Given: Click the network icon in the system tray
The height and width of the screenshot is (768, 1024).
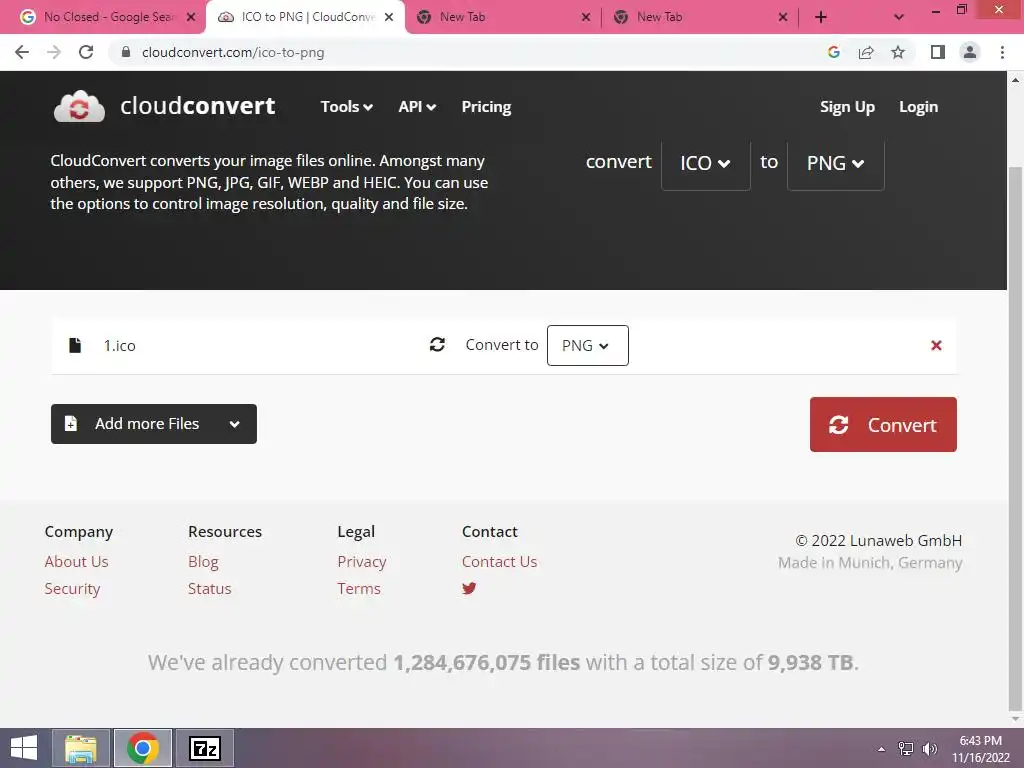Looking at the screenshot, I should 906,749.
